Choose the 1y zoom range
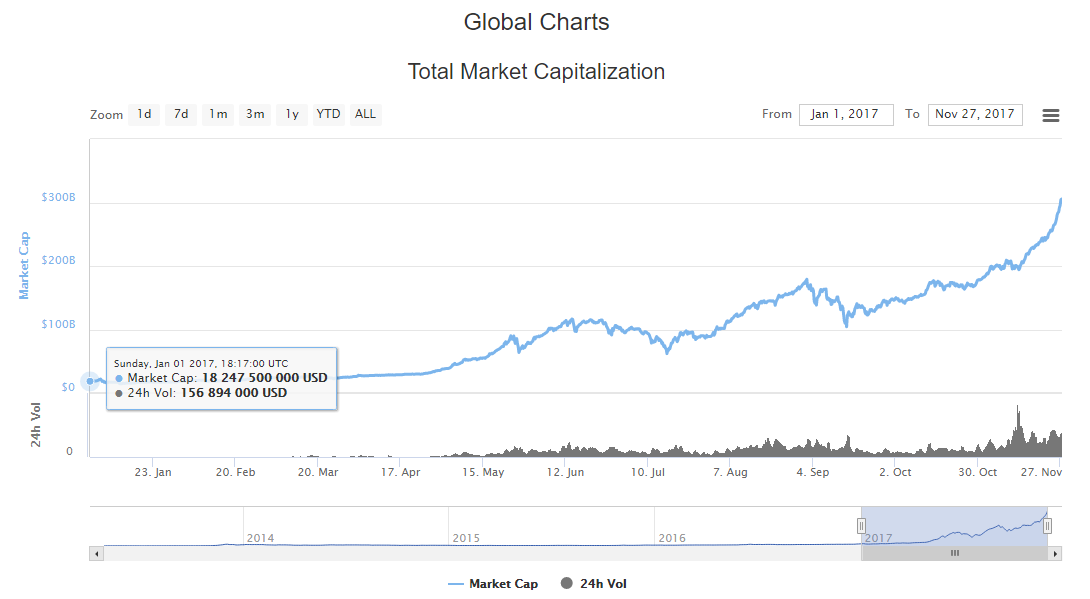 click(x=292, y=114)
